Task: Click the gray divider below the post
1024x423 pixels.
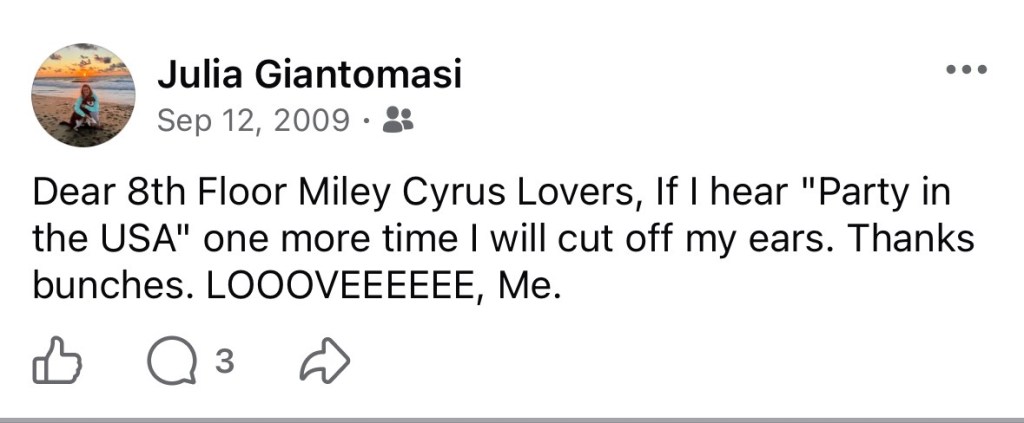Action: click(512, 420)
